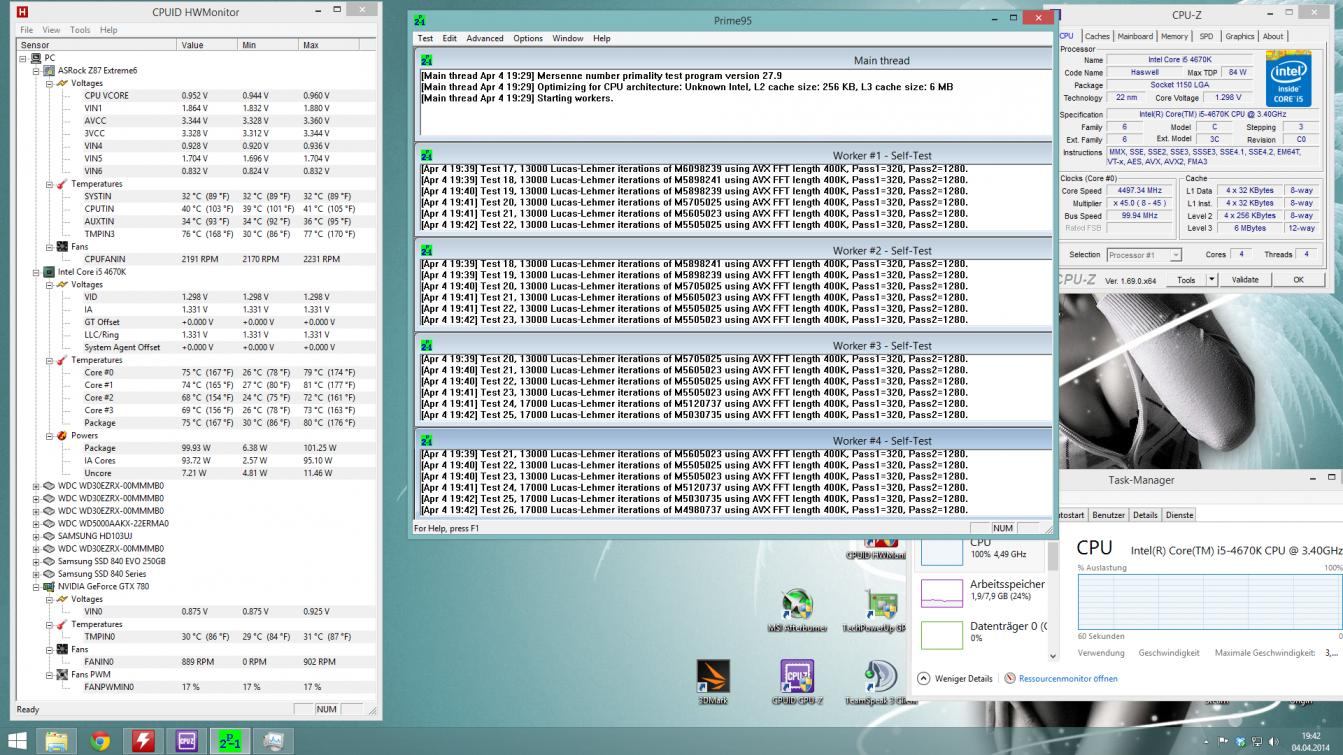
Task: Open MSI Afterburner desktop shortcut
Action: (797, 610)
